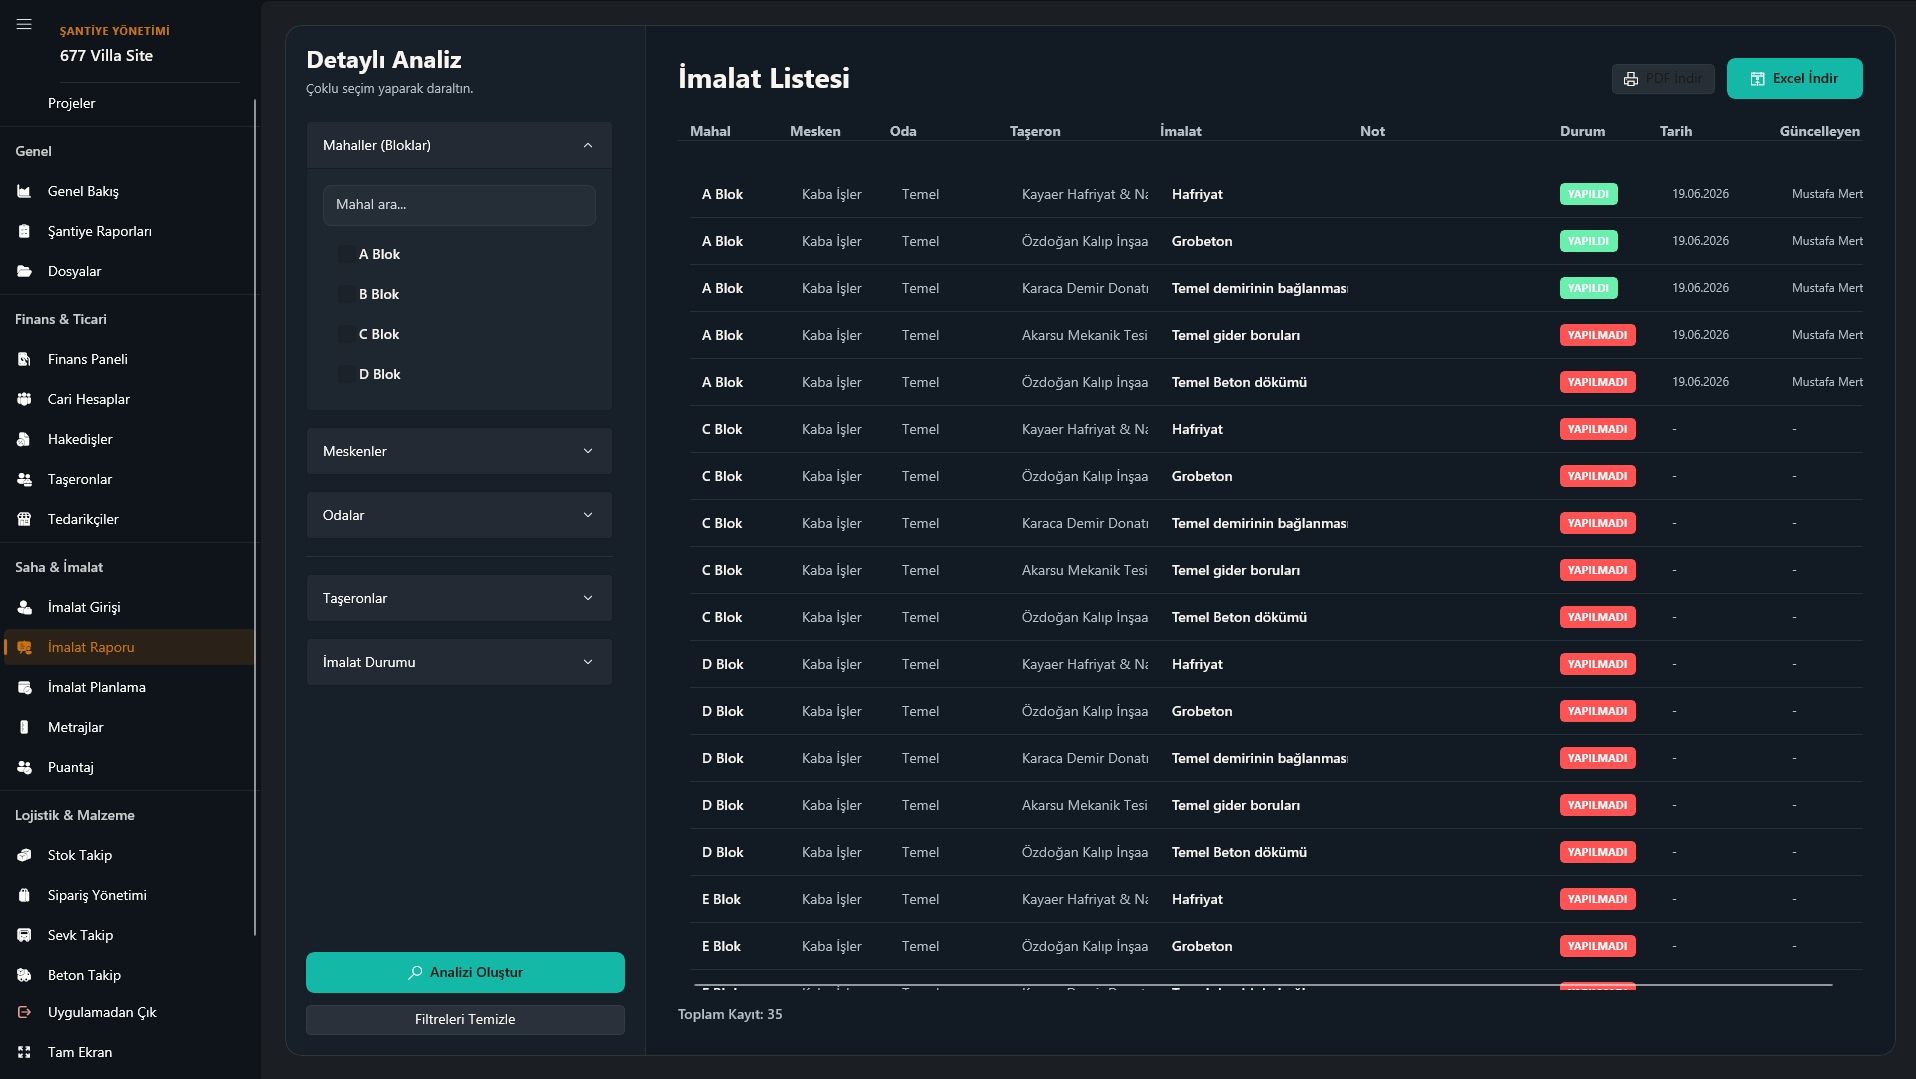The width and height of the screenshot is (1916, 1079).
Task: Click the İmalat column header
Action: click(1180, 131)
